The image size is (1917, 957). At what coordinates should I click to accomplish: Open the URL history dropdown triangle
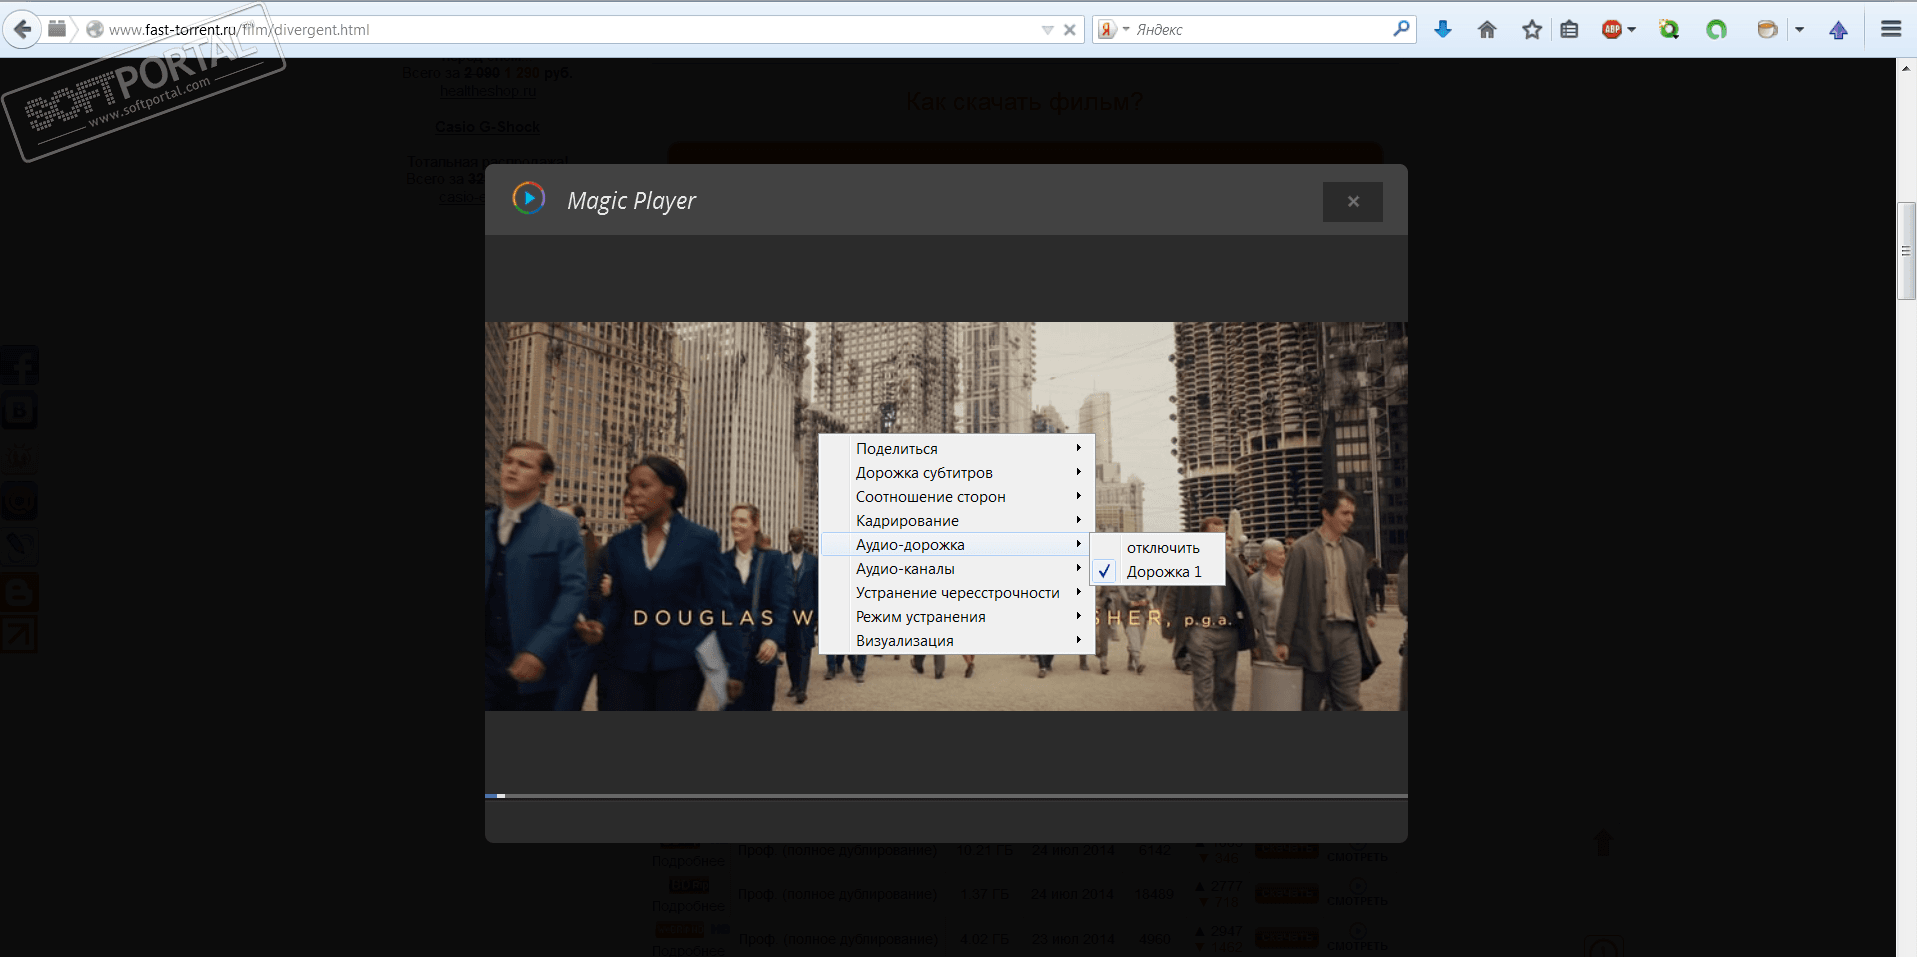click(x=1047, y=30)
